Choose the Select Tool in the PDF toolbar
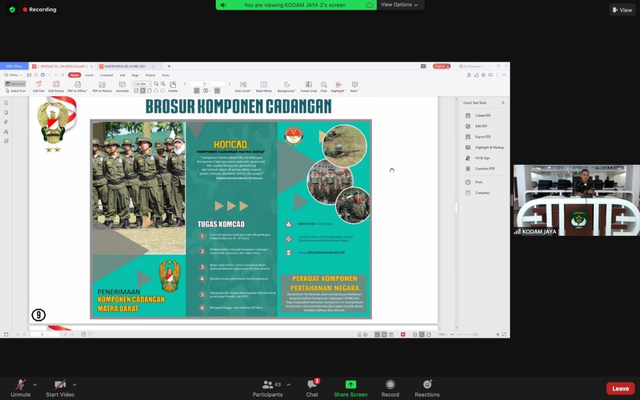 coord(16,91)
